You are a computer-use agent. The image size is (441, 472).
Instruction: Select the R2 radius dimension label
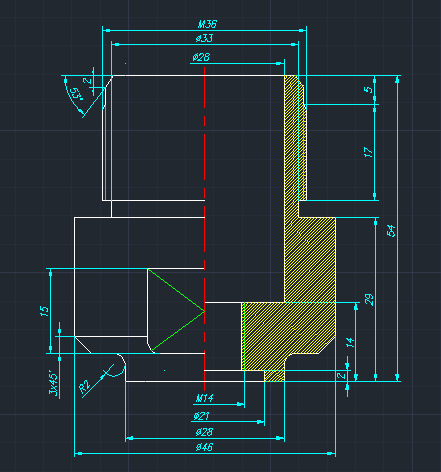click(x=85, y=387)
